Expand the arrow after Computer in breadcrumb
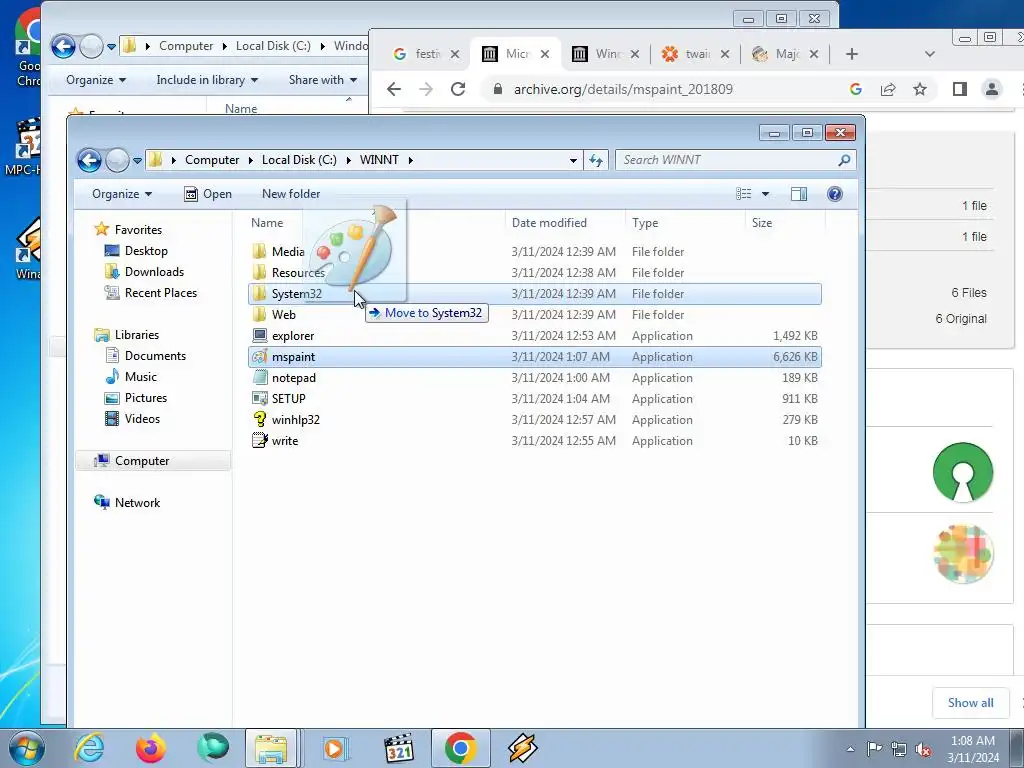The image size is (1024, 768). [250, 160]
